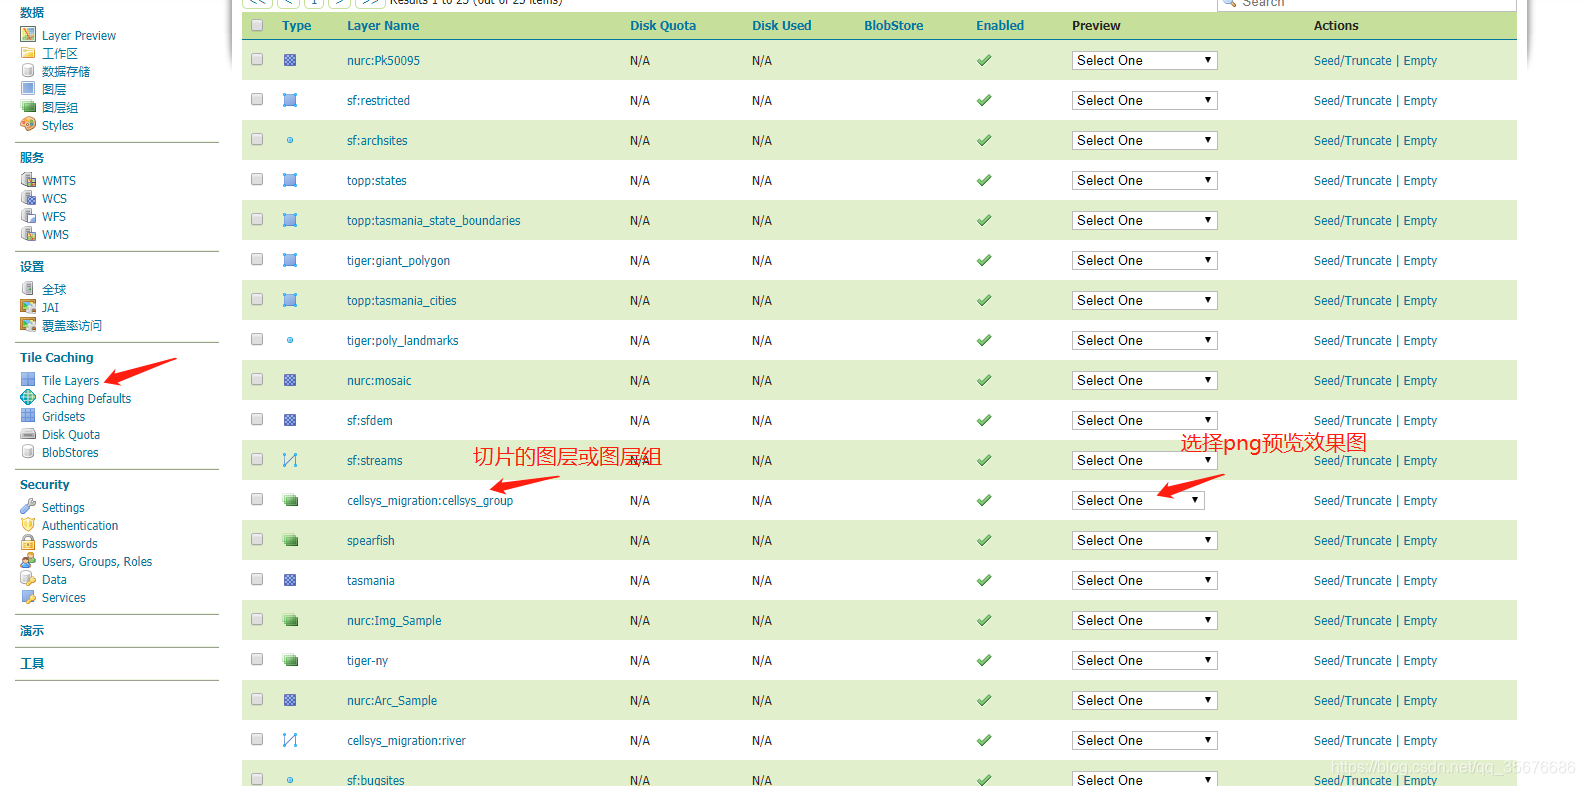Screen dimensions: 1585x786
Task: Click the point type icon for sf:archsites
Action: click(290, 140)
